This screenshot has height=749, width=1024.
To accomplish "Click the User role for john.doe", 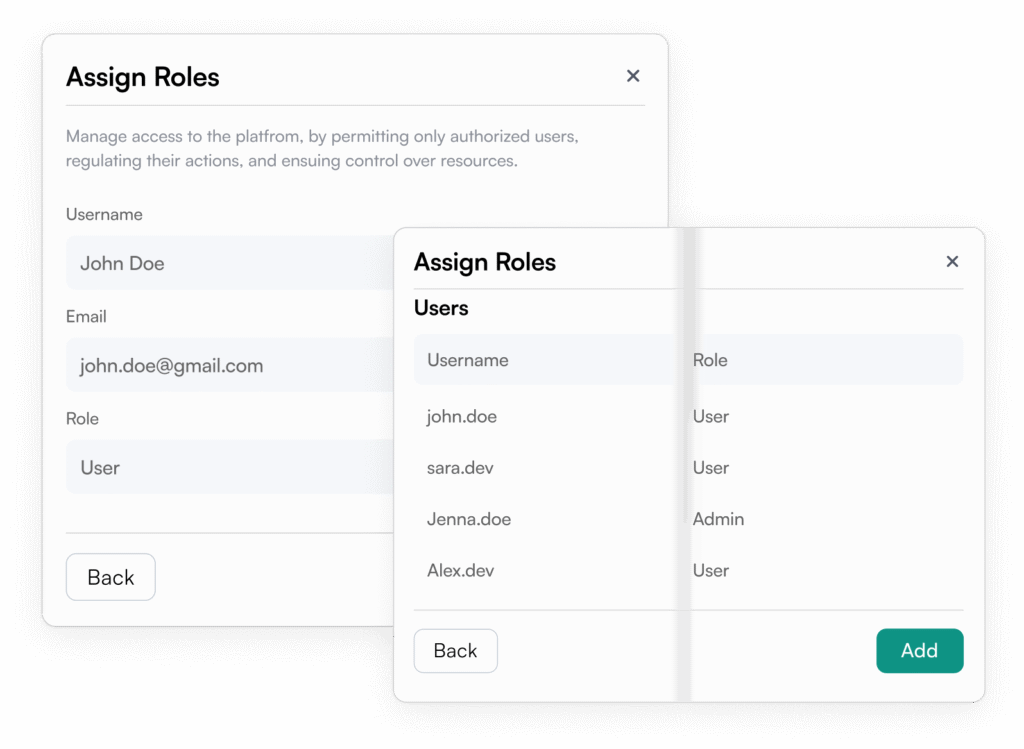I will (x=711, y=417).
